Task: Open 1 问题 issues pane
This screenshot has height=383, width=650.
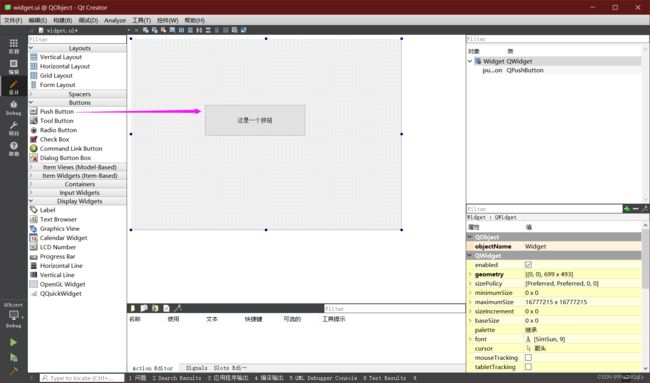Action: pos(138,378)
